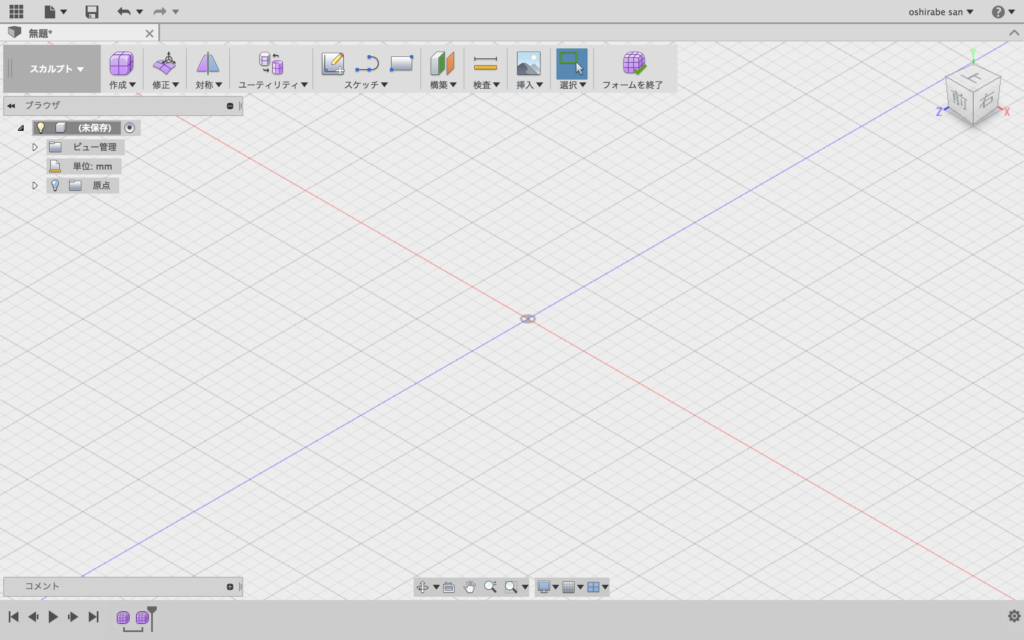
Task: Redo the last undone action
Action: (x=159, y=11)
